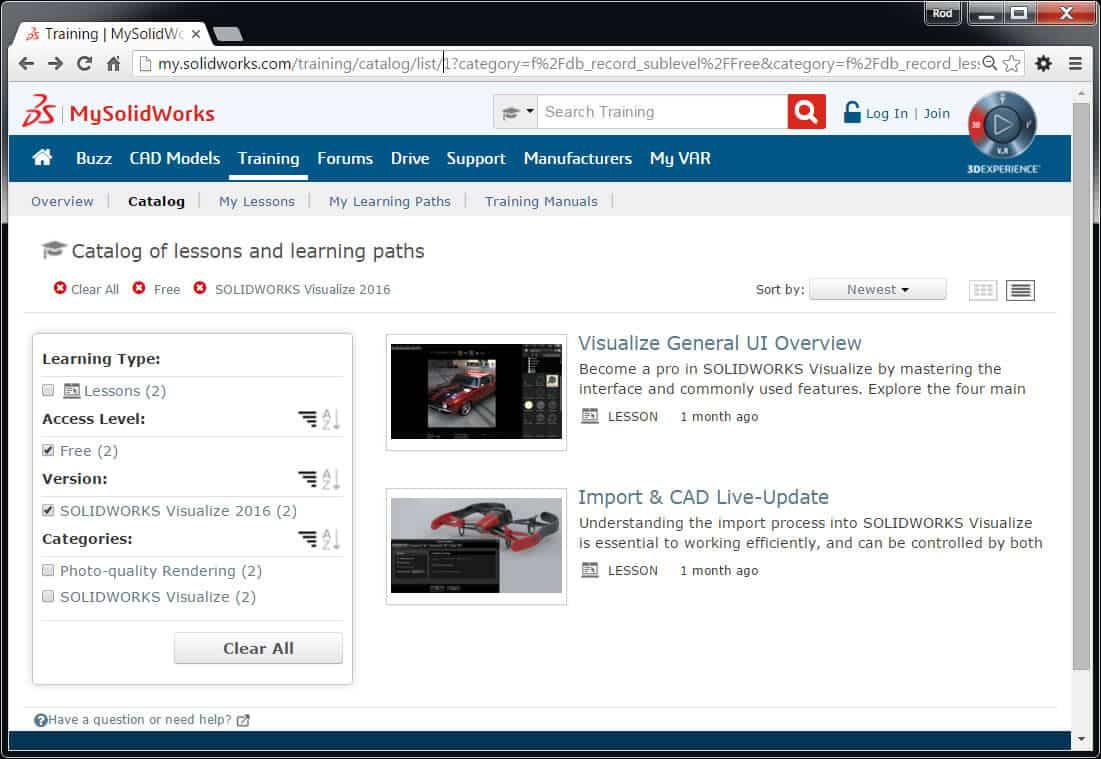
Task: Bookmark this page with star icon
Action: click(x=1012, y=63)
